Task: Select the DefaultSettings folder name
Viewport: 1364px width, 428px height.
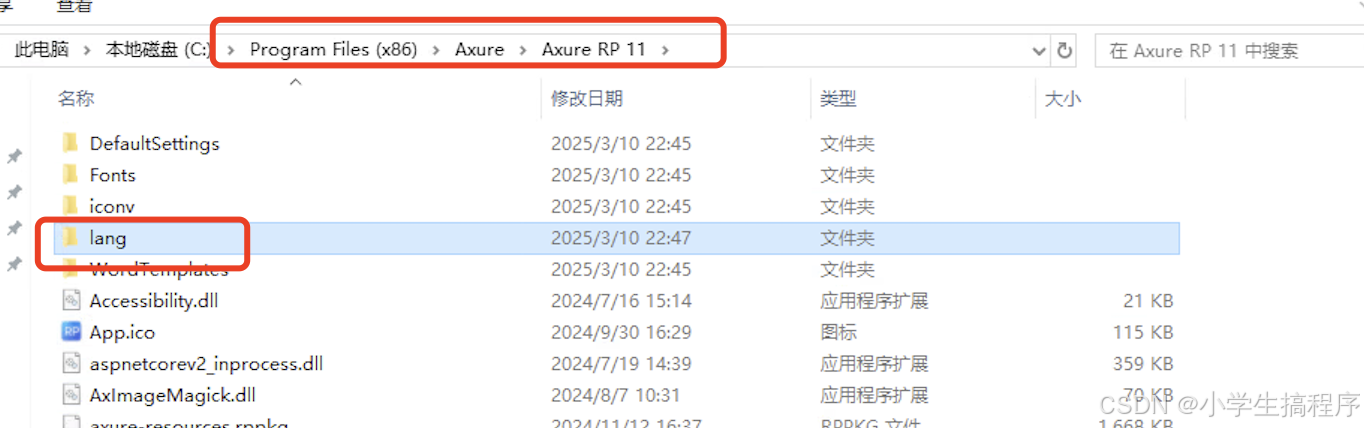Action: pyautogui.click(x=154, y=143)
